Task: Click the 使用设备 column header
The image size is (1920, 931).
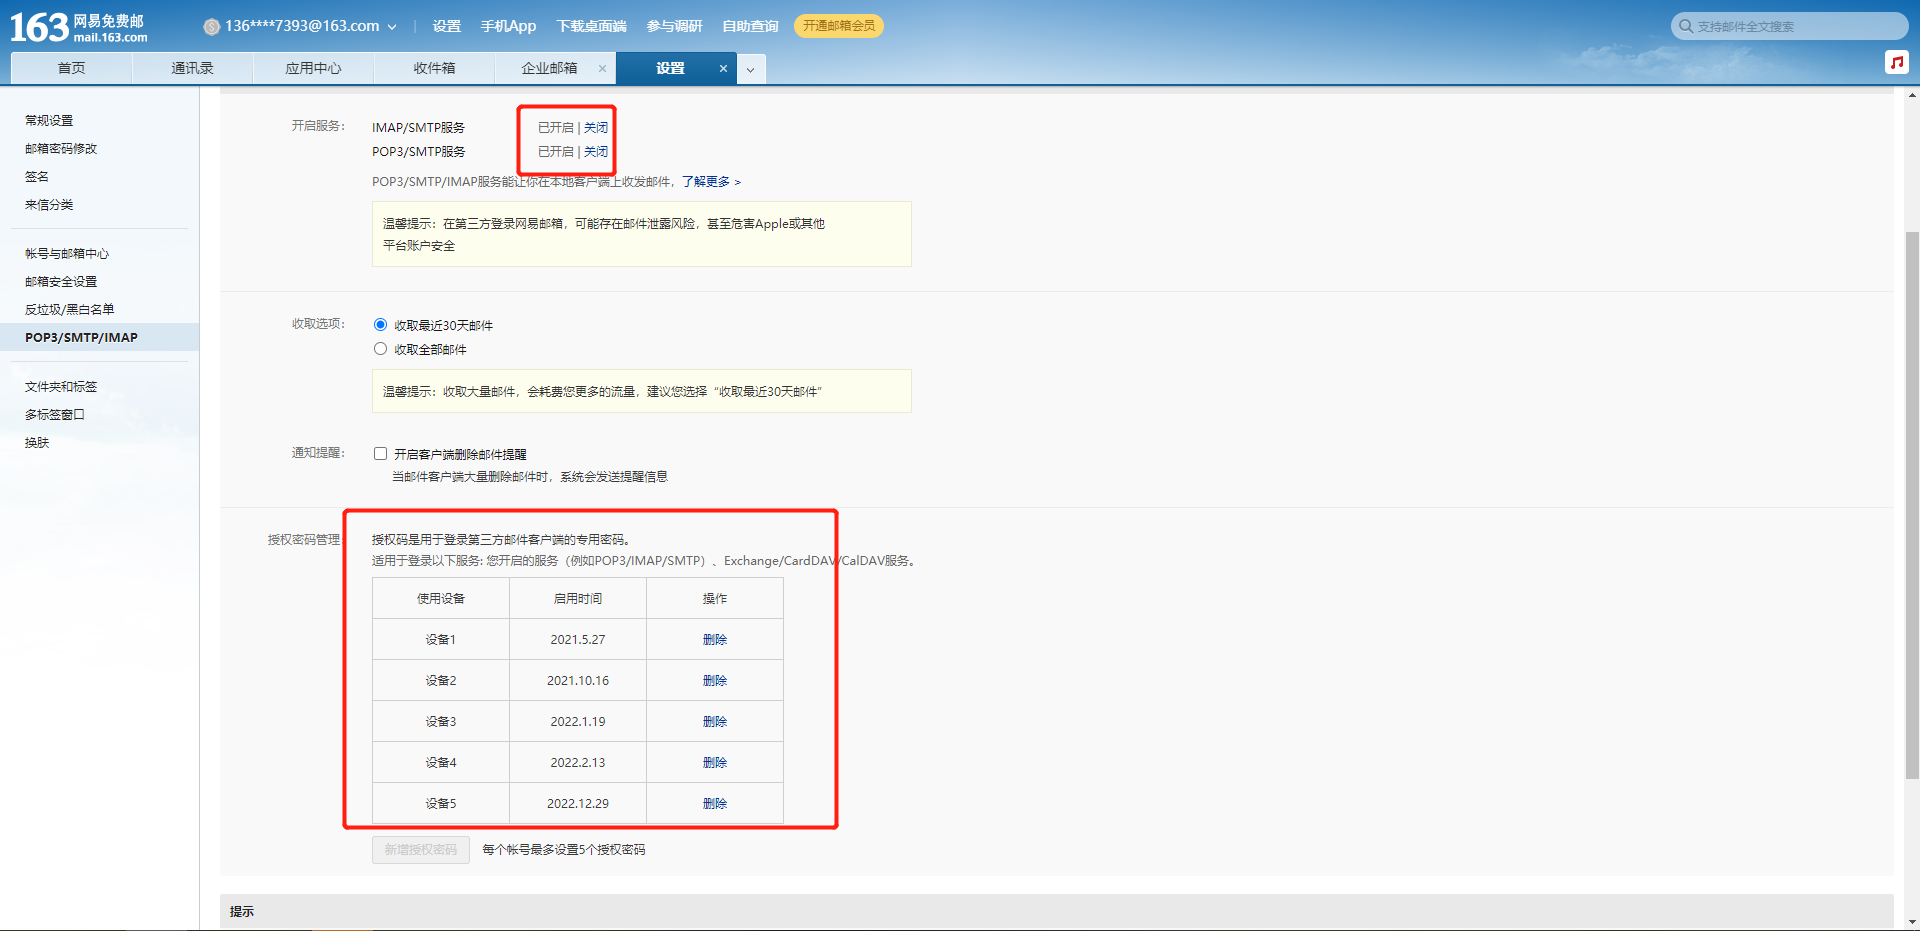Action: 441,599
